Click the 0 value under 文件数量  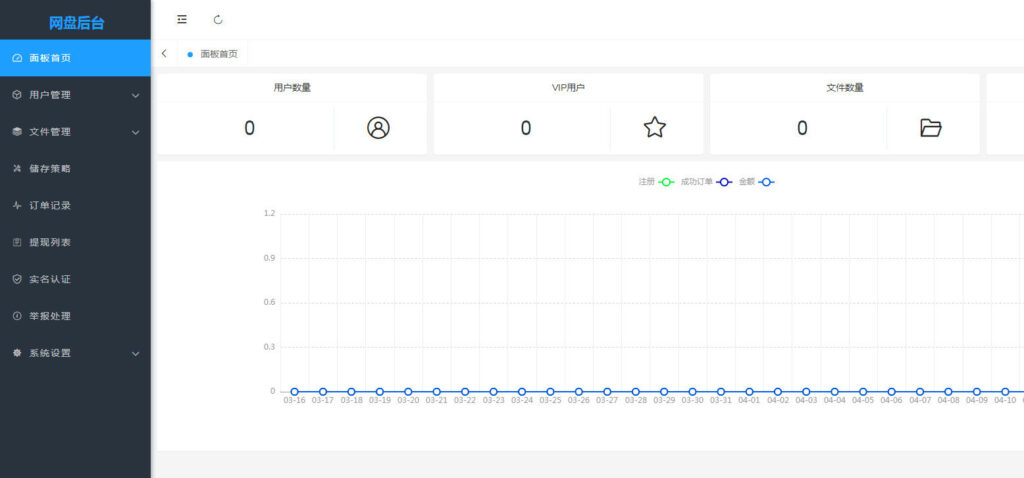click(802, 128)
